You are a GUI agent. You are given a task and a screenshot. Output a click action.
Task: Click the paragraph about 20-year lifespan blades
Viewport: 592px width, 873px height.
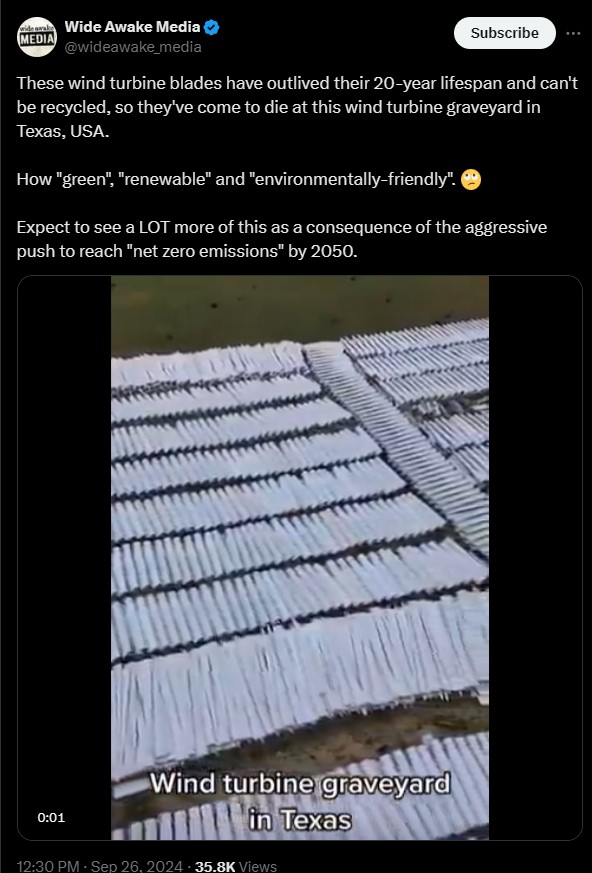[x=297, y=107]
